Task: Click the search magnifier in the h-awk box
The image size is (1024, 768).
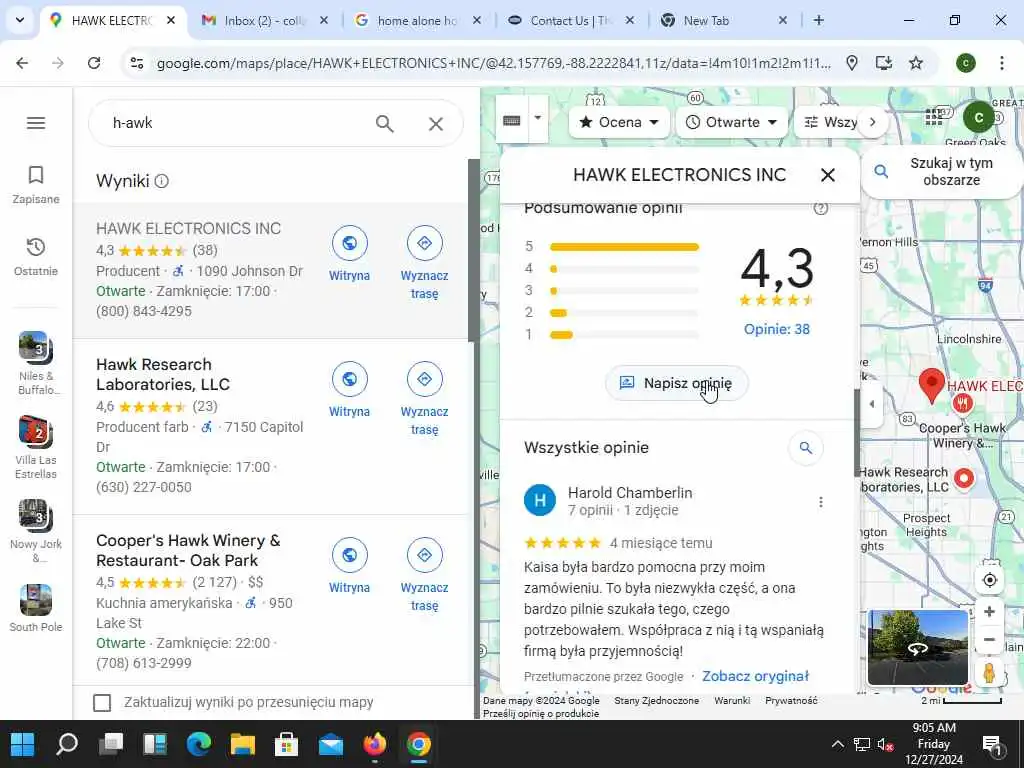Action: [385, 123]
